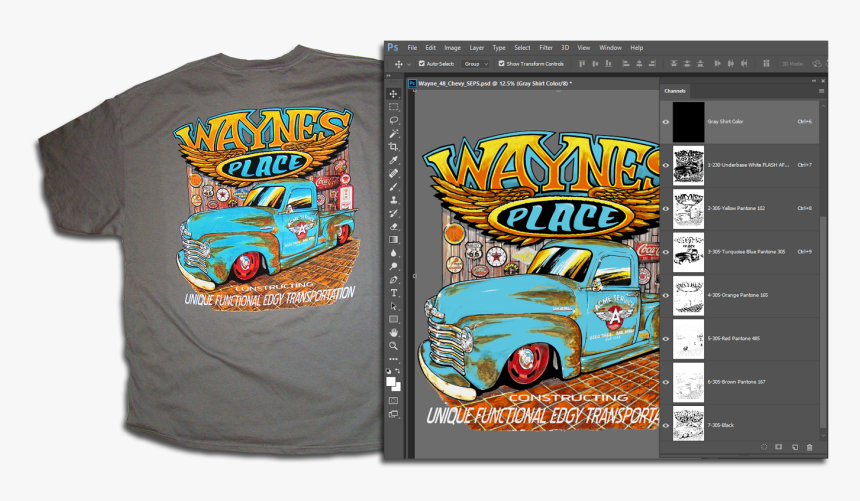Select the Type tool
Viewport: 860px width, 501px height.
393,292
